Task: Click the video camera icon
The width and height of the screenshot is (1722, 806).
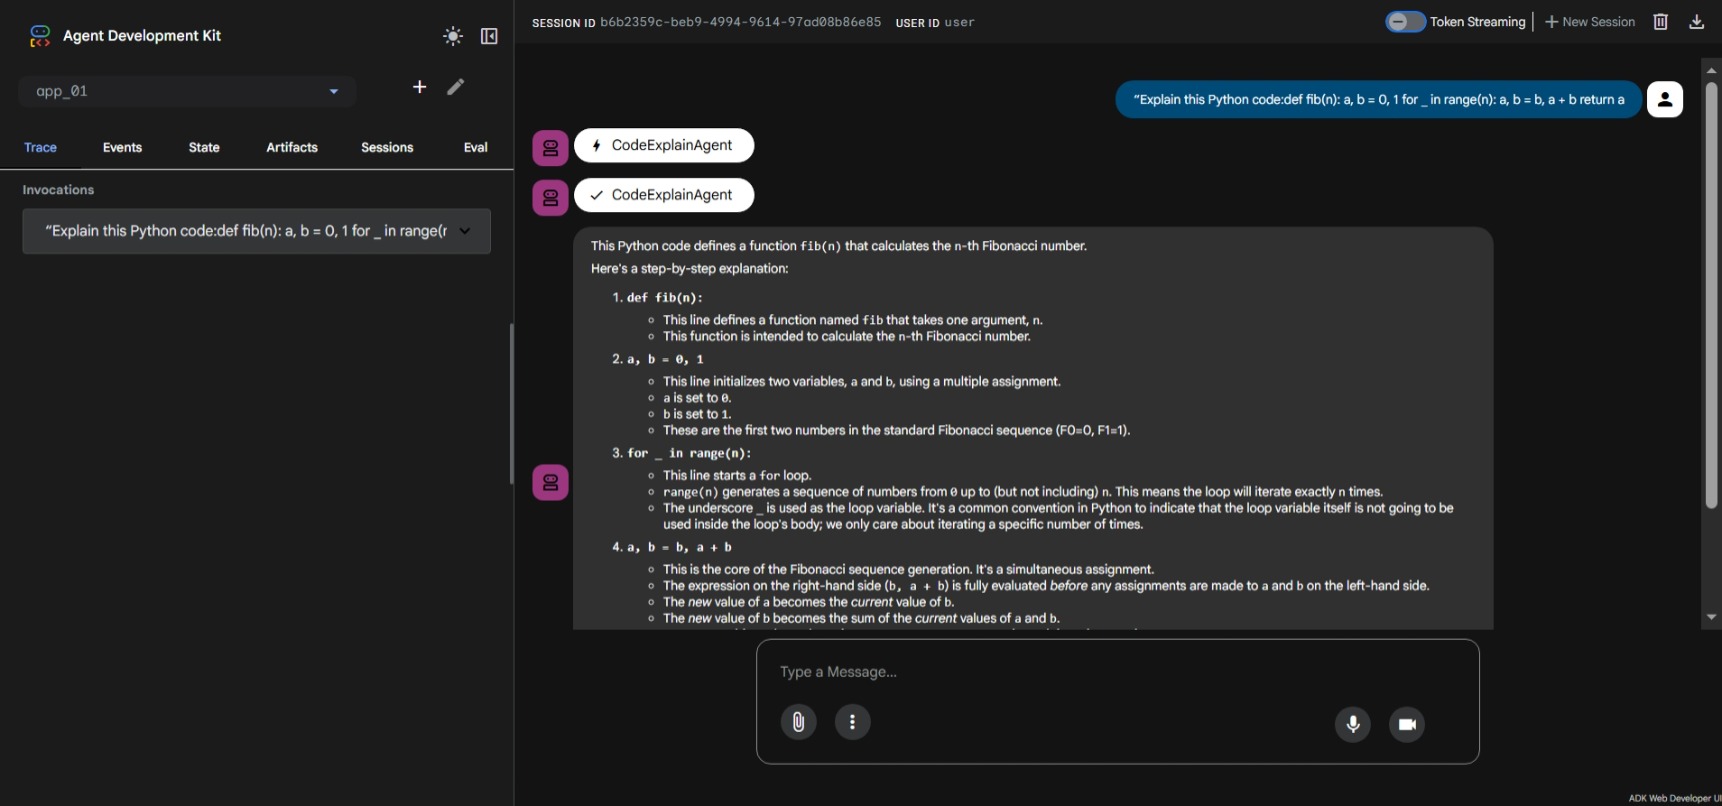Action: 1407,724
